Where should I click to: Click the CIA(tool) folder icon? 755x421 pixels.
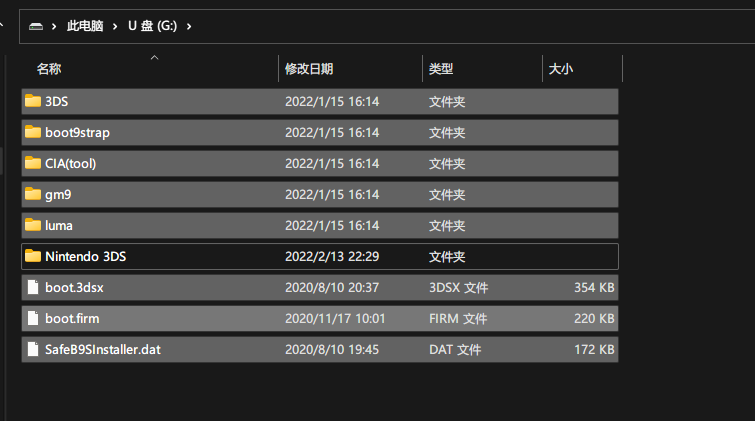tap(33, 163)
